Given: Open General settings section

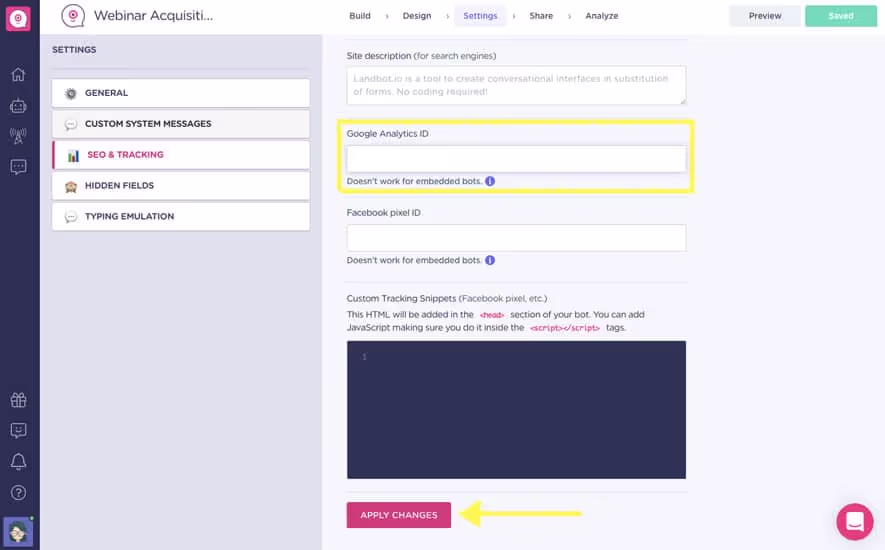Looking at the screenshot, I should [181, 93].
